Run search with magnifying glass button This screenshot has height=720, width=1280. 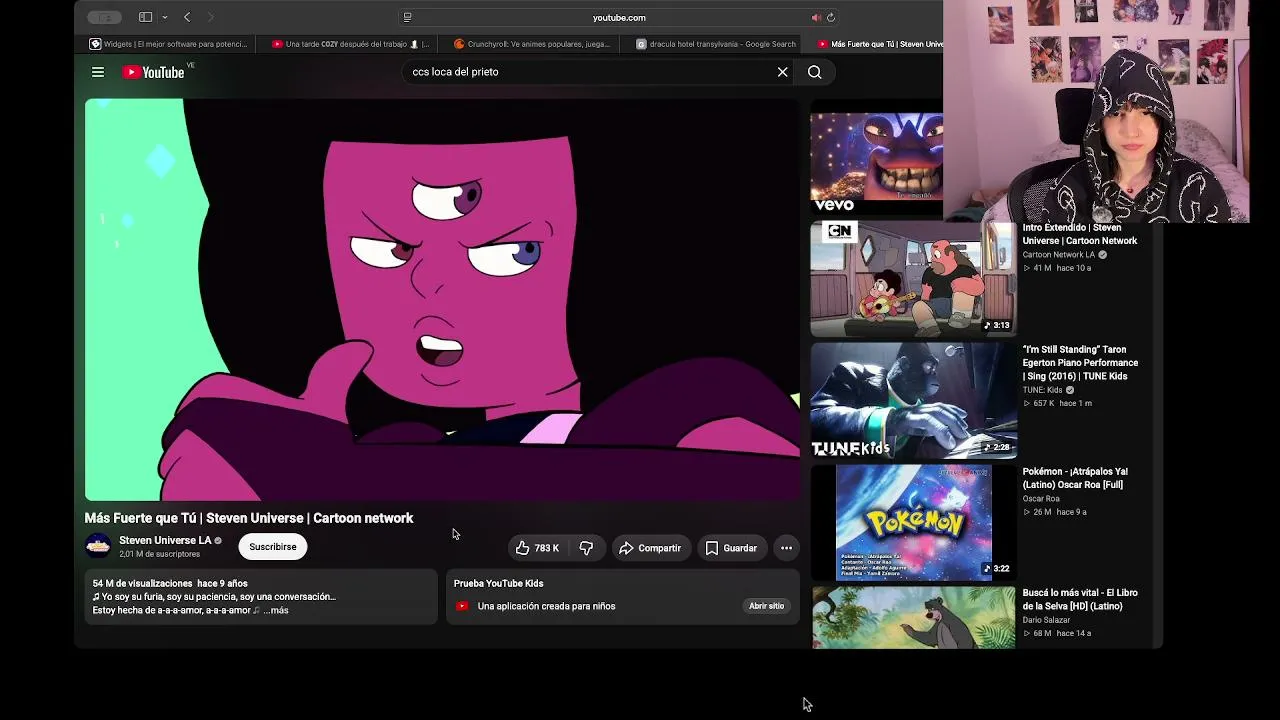tap(815, 72)
